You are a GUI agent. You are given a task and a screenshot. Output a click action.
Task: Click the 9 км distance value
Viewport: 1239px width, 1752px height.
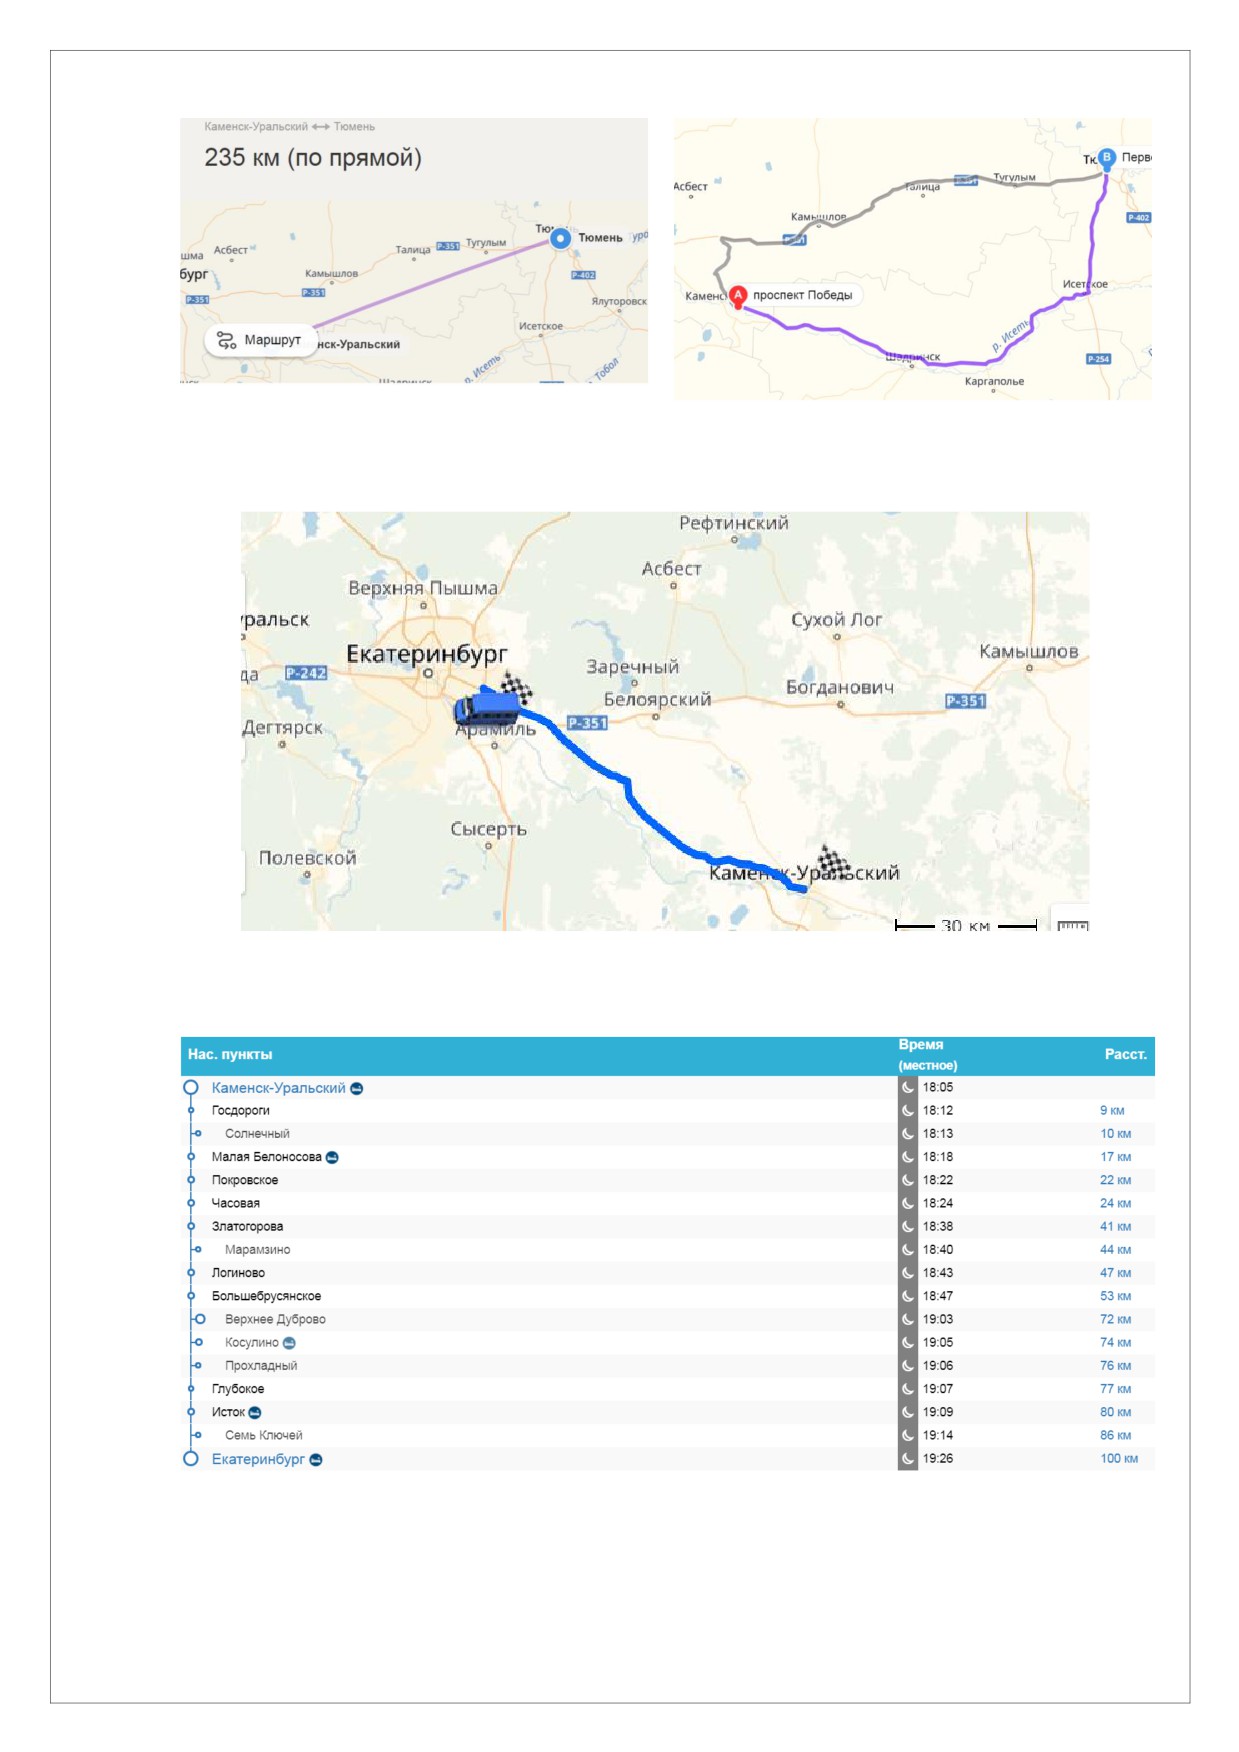[x=1112, y=1110]
